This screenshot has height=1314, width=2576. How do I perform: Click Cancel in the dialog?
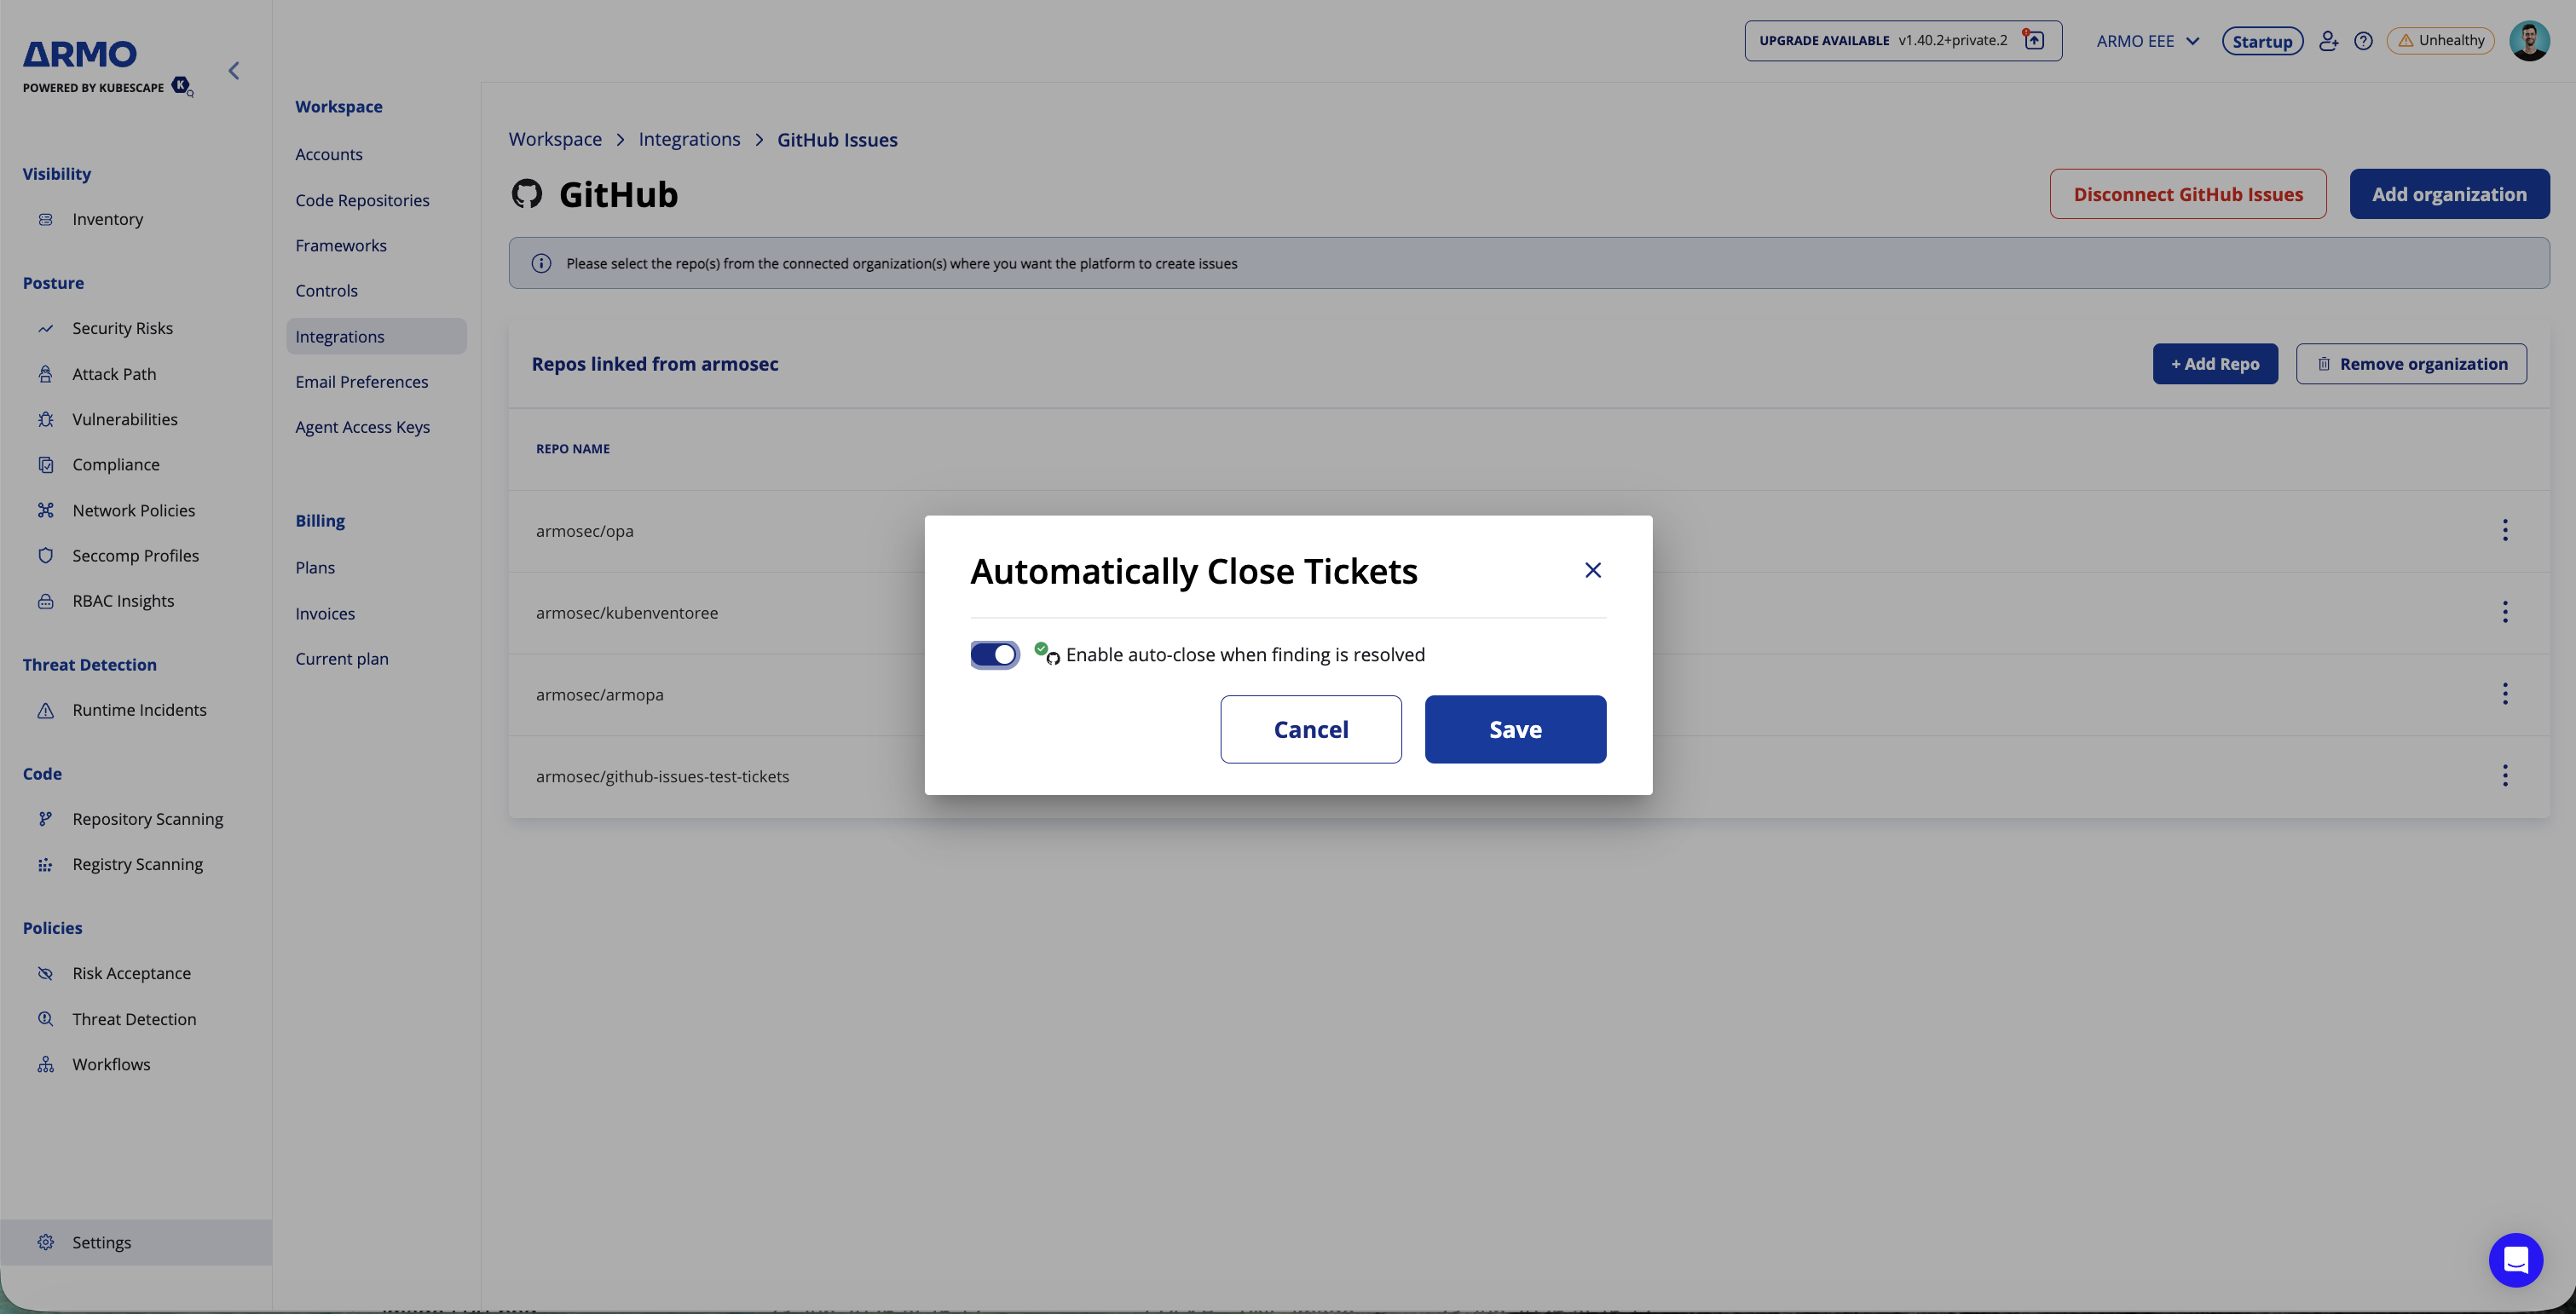pyautogui.click(x=1311, y=729)
